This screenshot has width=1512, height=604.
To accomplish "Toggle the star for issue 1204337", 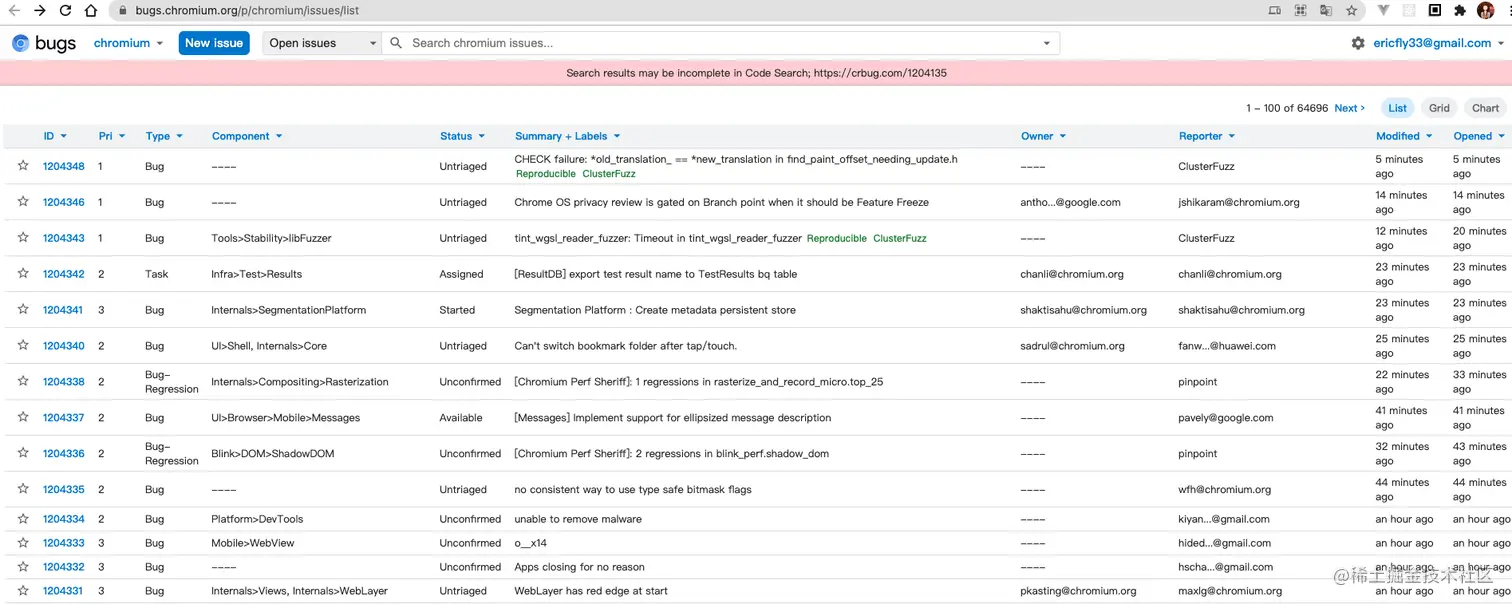I will (23, 418).
